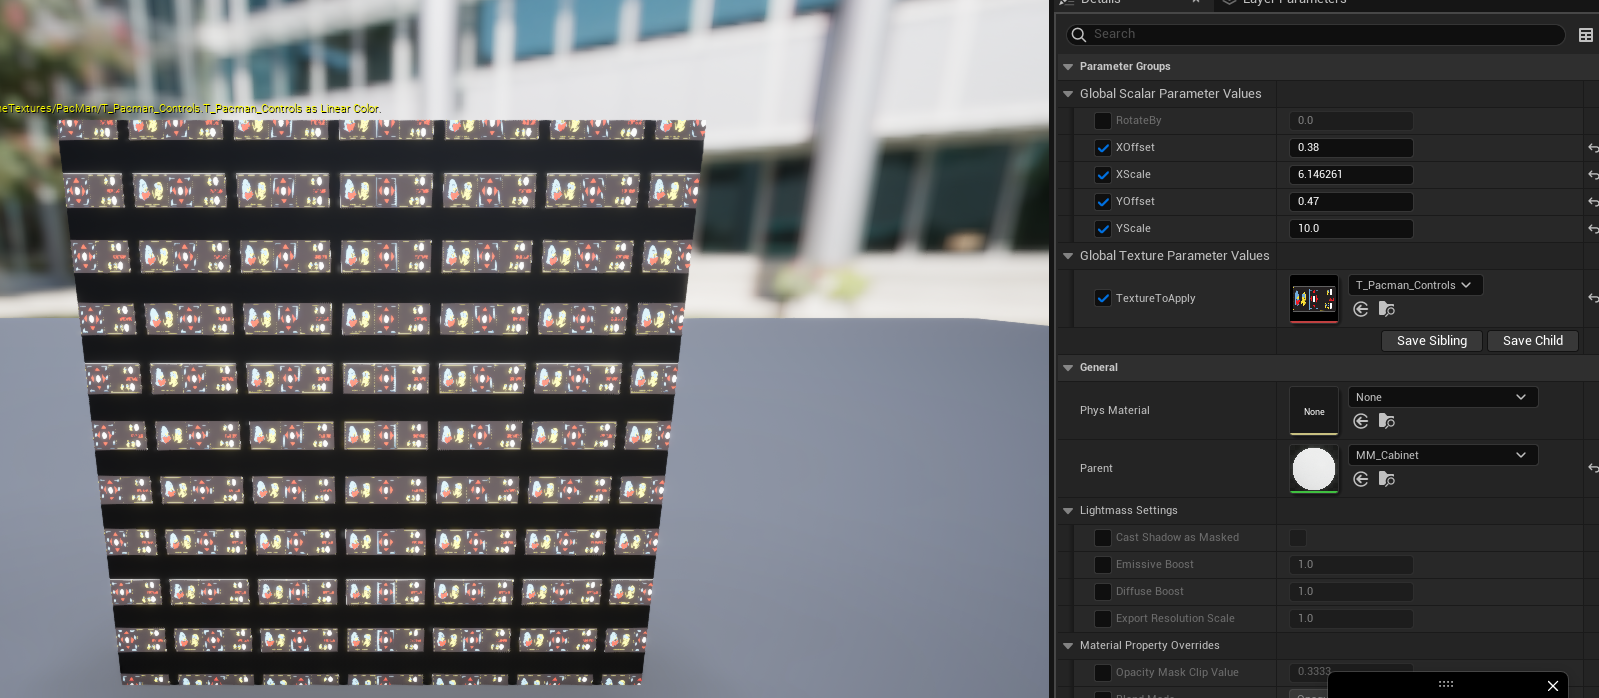
Task: Click the Parent material sphere thumbnail
Action: pos(1314,469)
